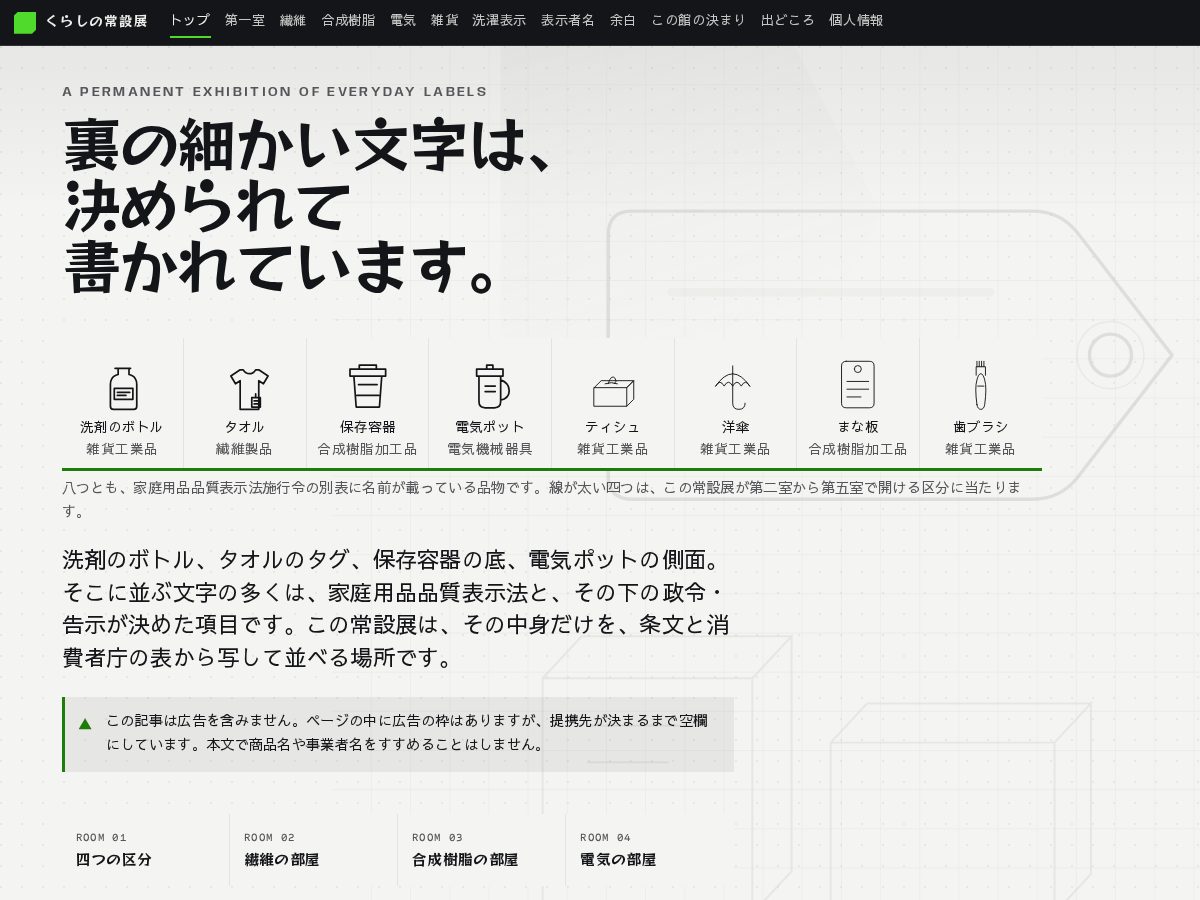The height and width of the screenshot is (900, 1200).
Task: Open the 出どころ nav item
Action: [x=788, y=20]
